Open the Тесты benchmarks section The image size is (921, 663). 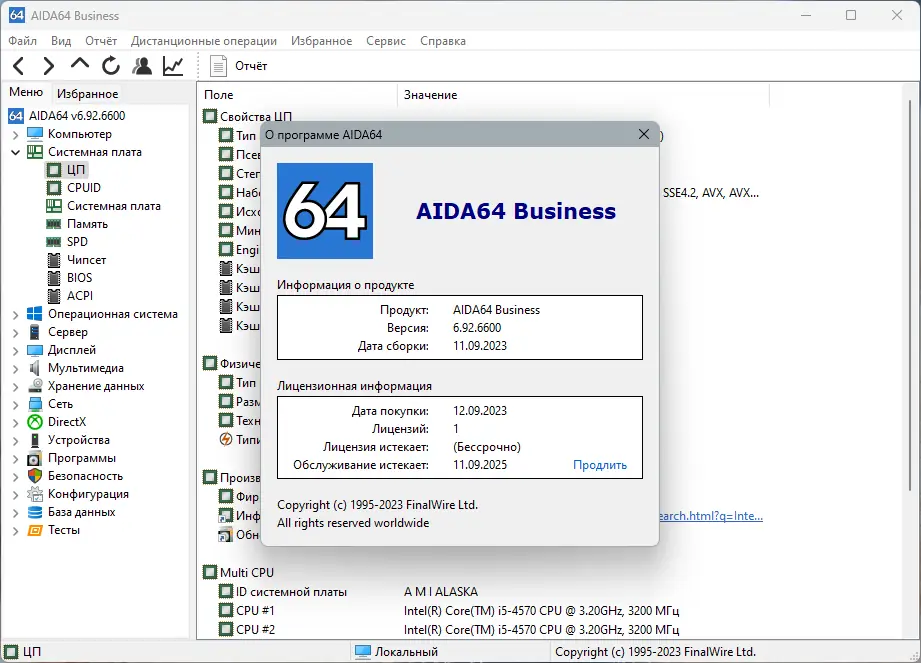click(x=64, y=529)
